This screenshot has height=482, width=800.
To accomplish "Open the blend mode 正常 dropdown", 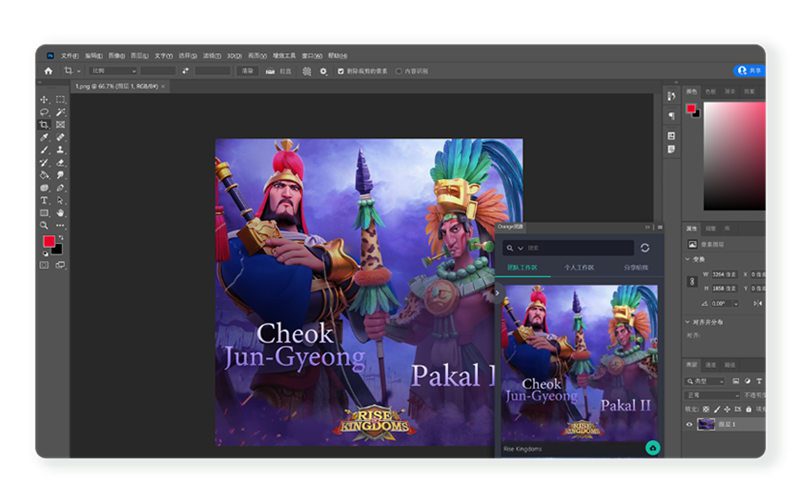I will pos(714,395).
